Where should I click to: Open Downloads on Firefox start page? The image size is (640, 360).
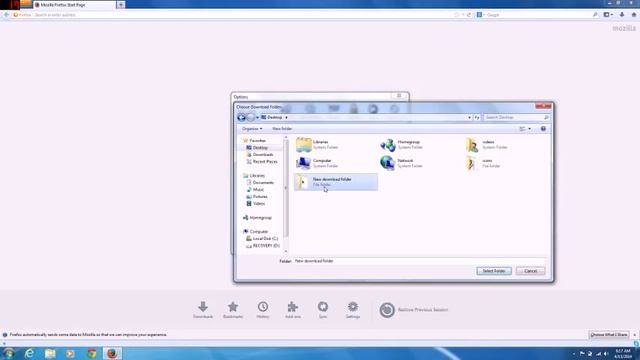pos(203,310)
